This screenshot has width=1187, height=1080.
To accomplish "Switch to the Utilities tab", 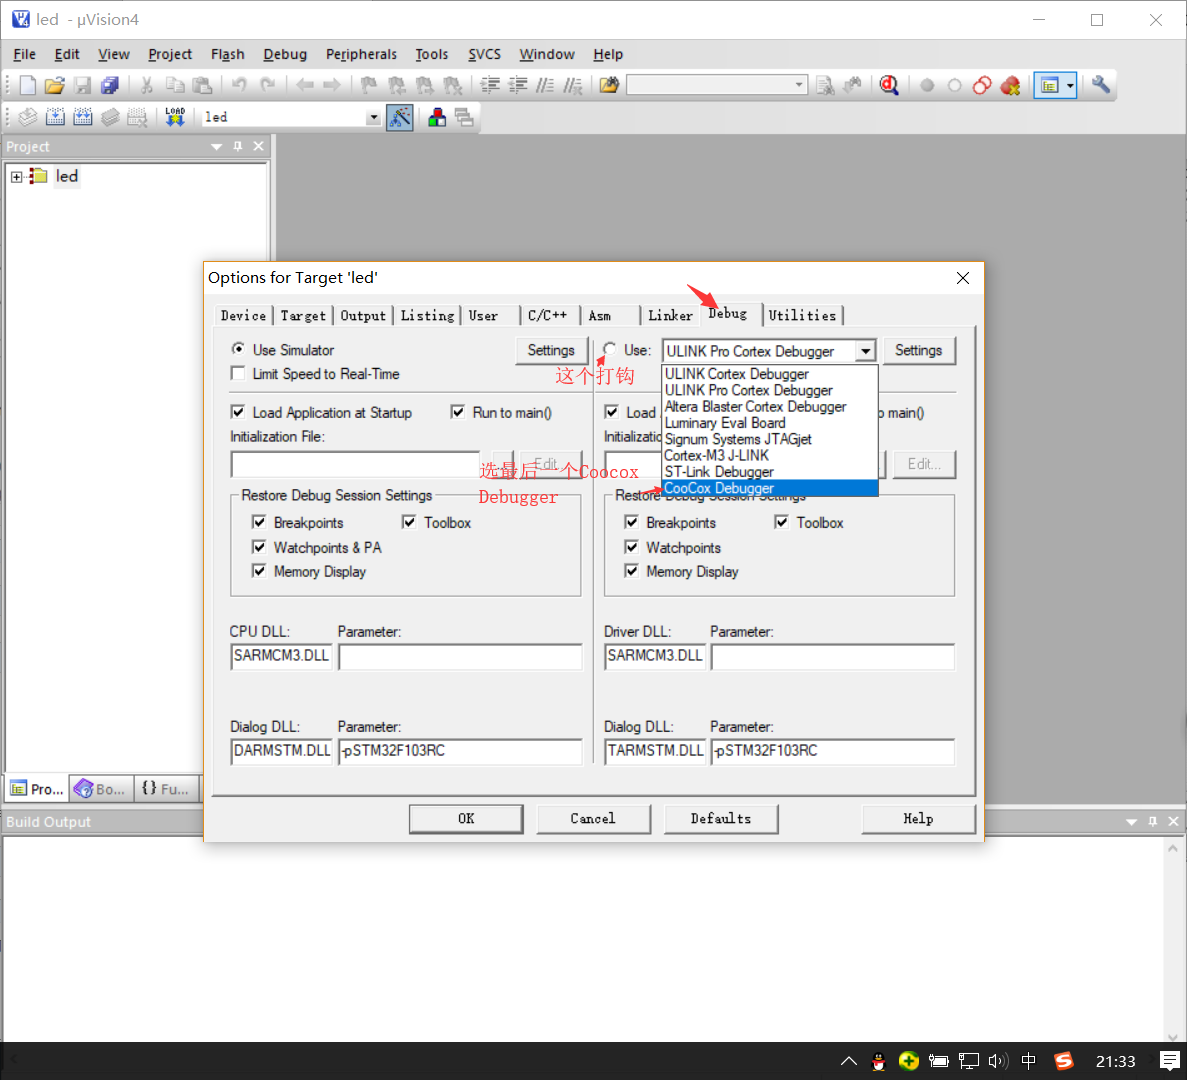I will pyautogui.click(x=802, y=316).
